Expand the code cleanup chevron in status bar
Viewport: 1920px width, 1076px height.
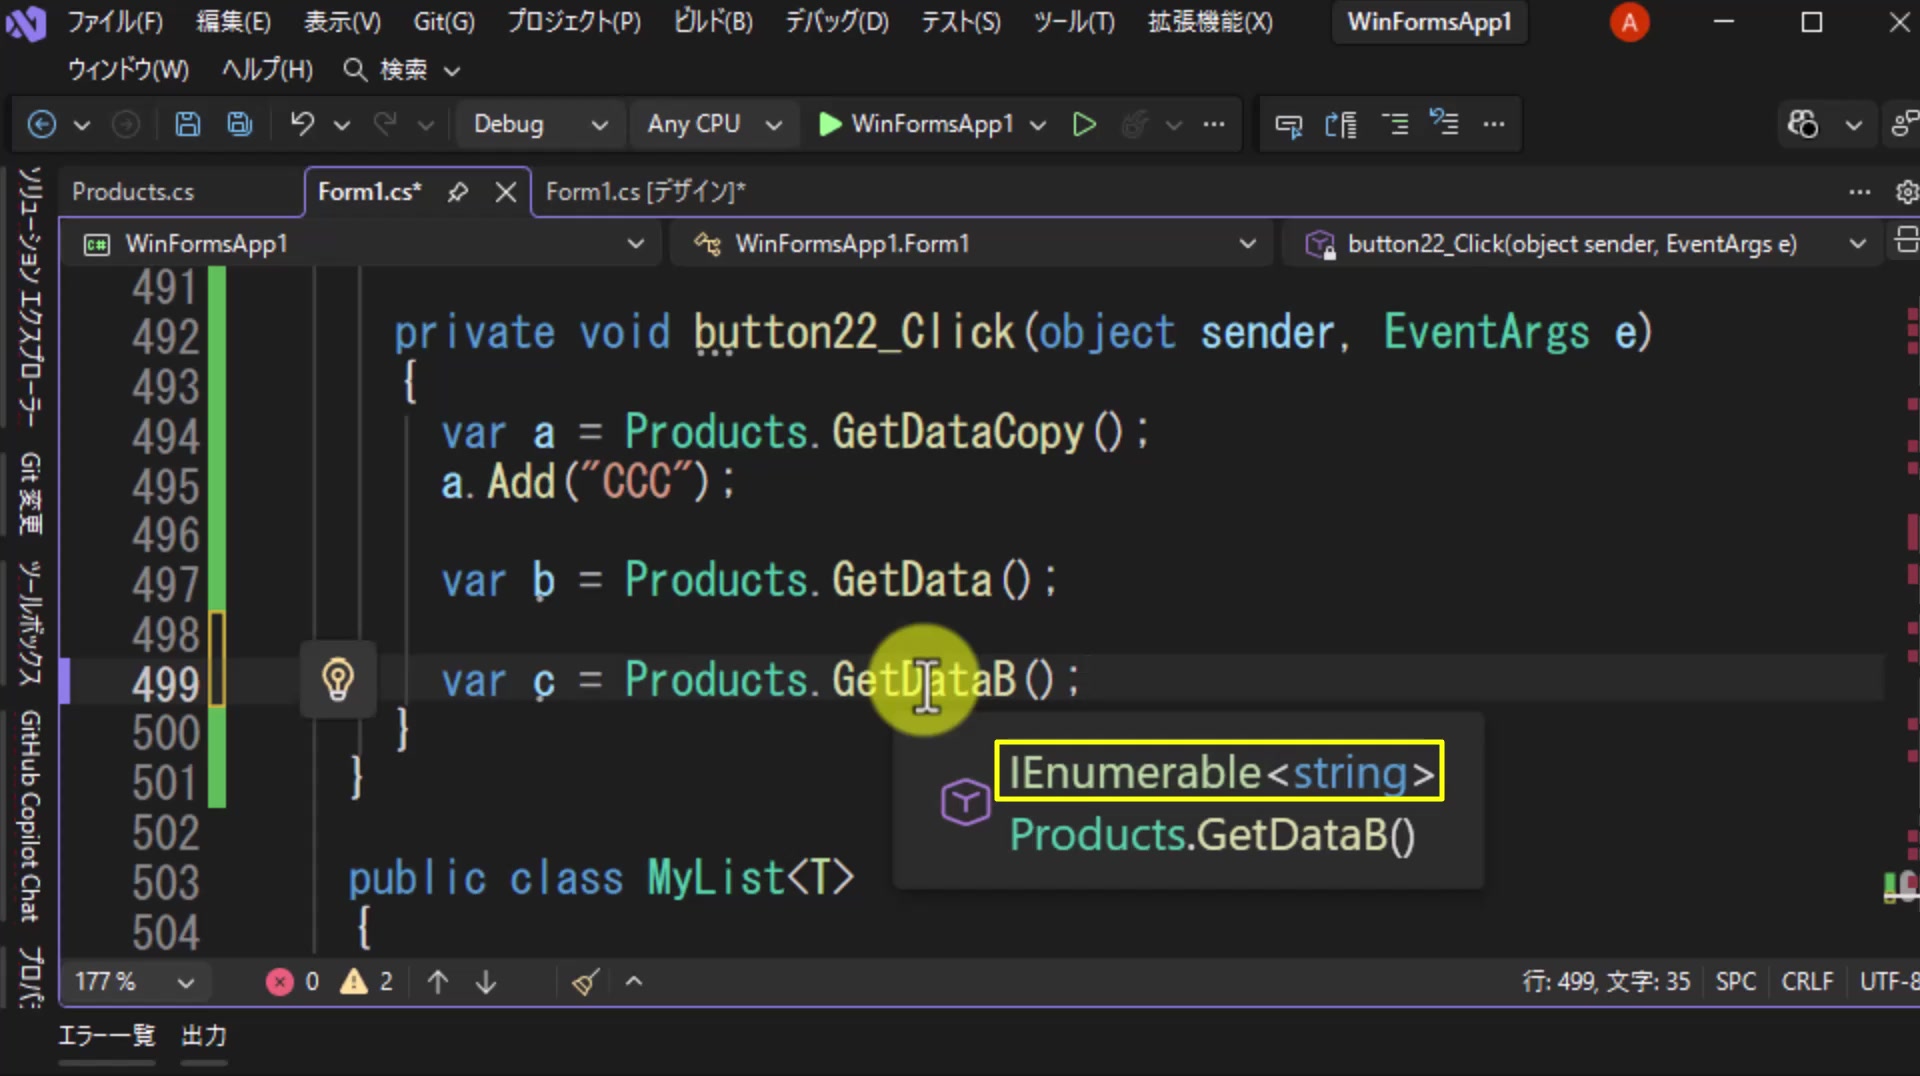point(634,982)
